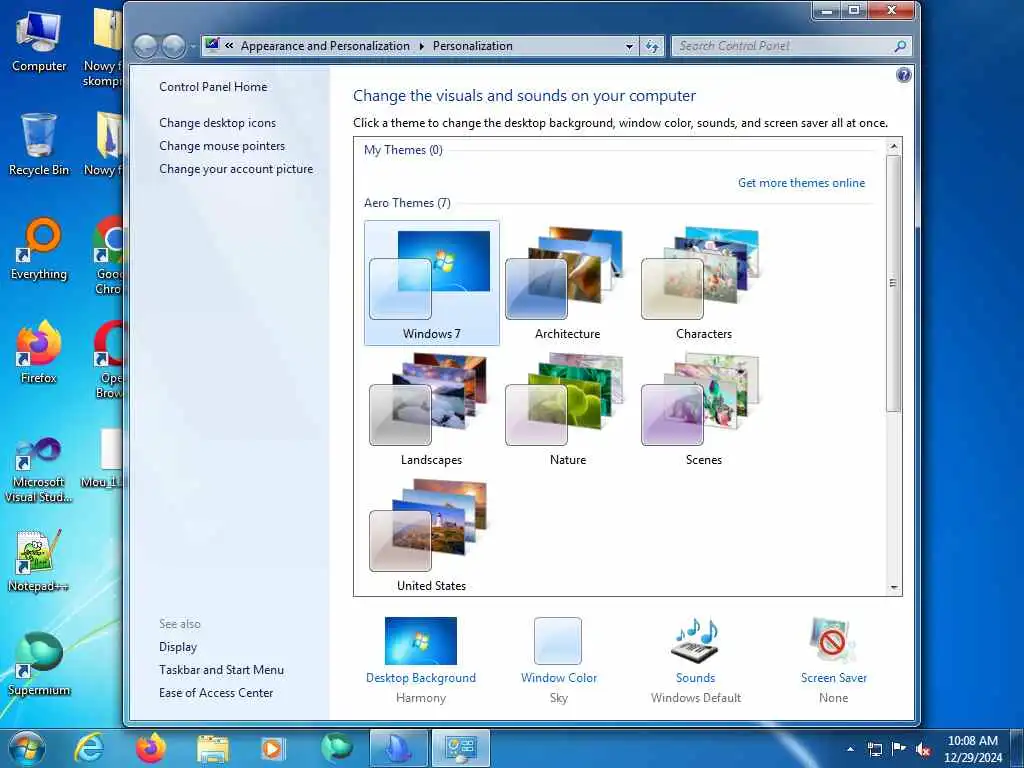Open Screen Saver settings icon
Screen dimensions: 1024x768
[833, 641]
